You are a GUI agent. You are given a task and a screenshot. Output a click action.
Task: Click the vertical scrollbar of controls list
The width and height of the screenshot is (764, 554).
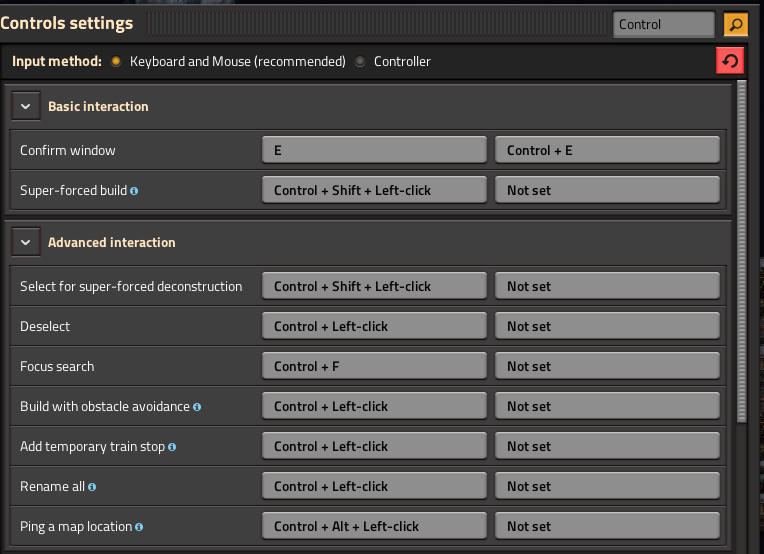point(742,251)
